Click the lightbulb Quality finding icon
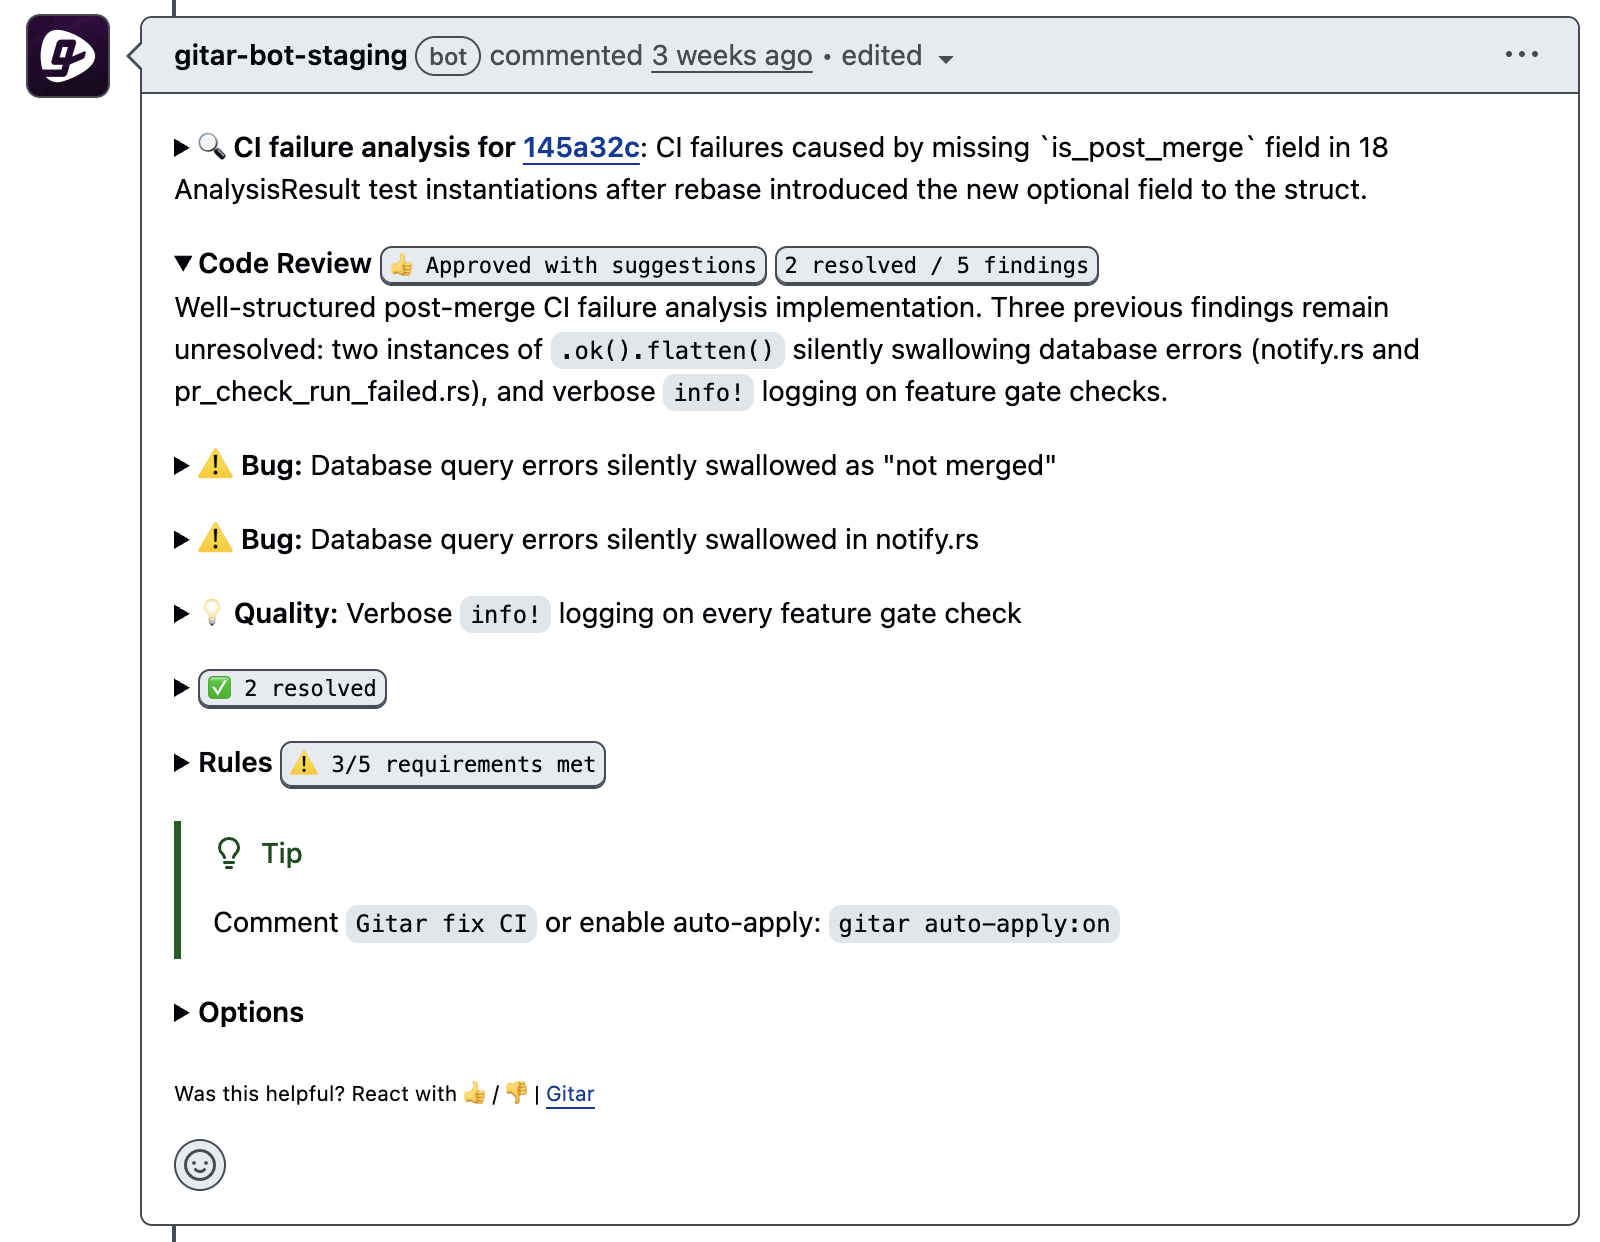 point(212,613)
